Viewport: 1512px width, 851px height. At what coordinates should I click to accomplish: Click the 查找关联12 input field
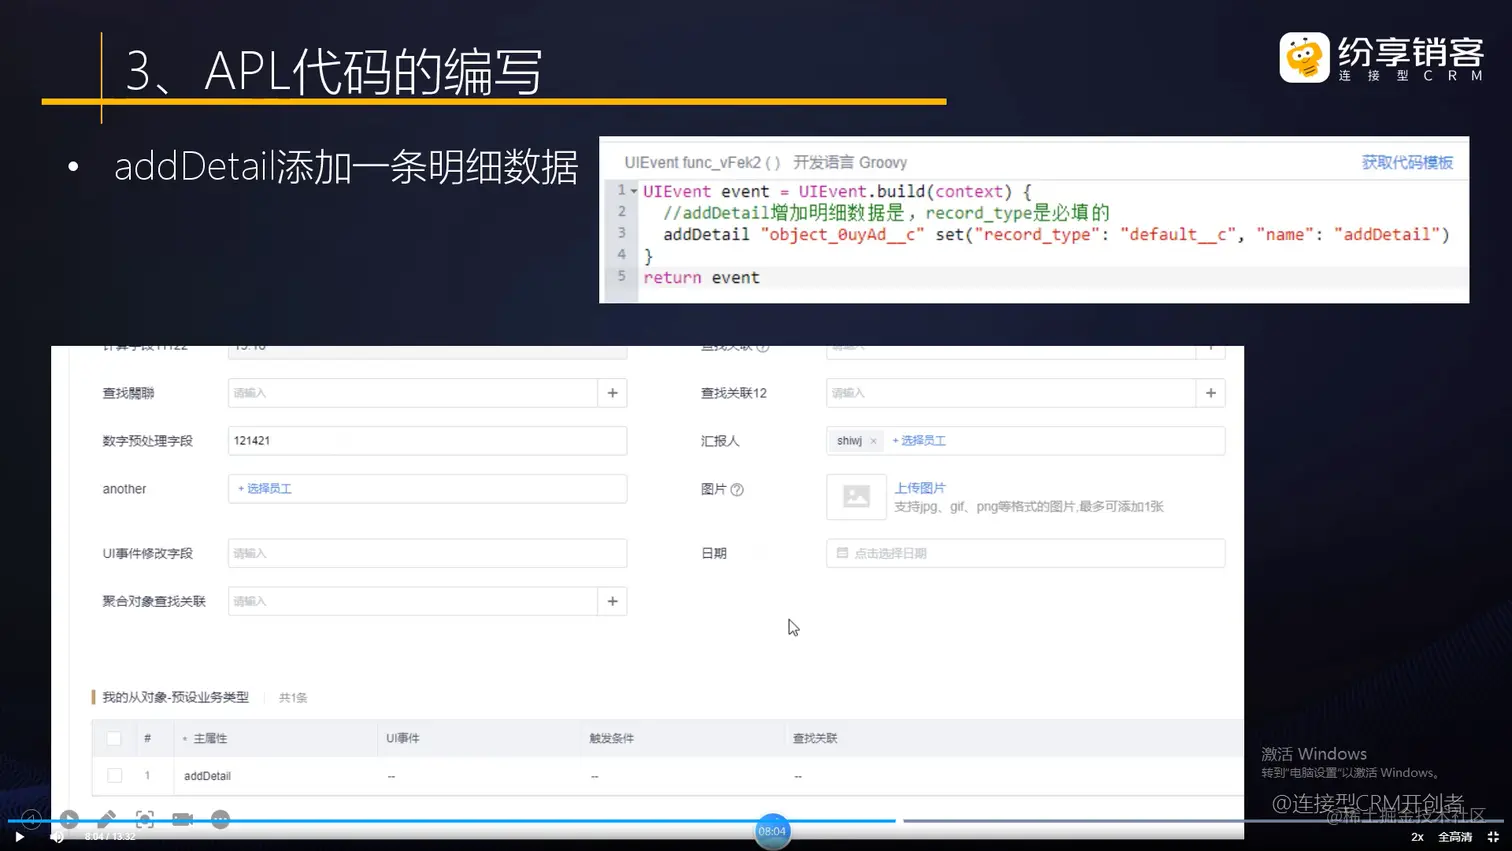pyautogui.click(x=1011, y=393)
